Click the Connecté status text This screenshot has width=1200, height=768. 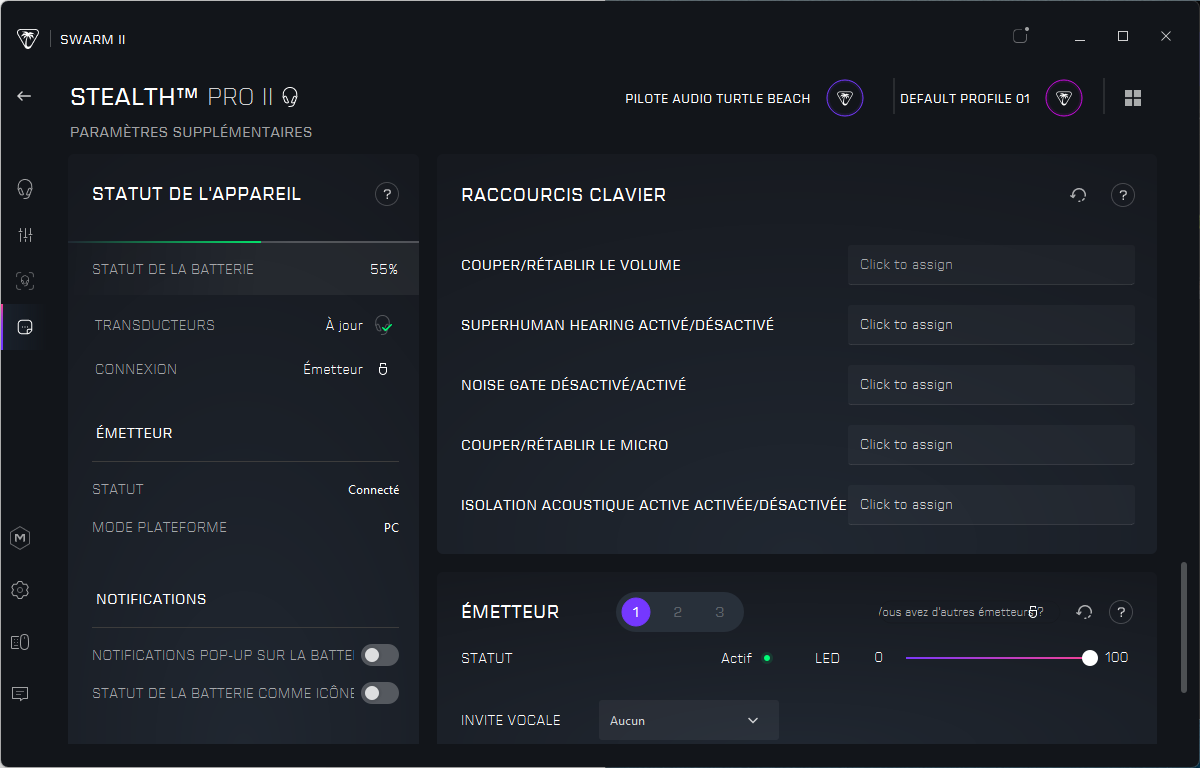coord(373,490)
